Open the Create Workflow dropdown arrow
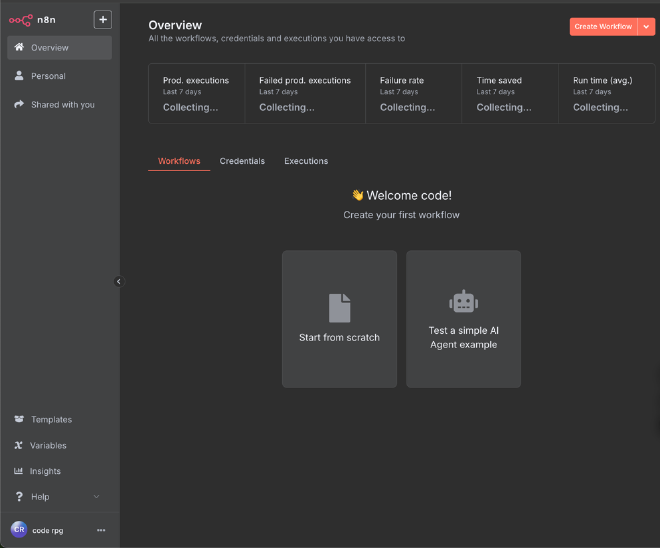 click(645, 27)
